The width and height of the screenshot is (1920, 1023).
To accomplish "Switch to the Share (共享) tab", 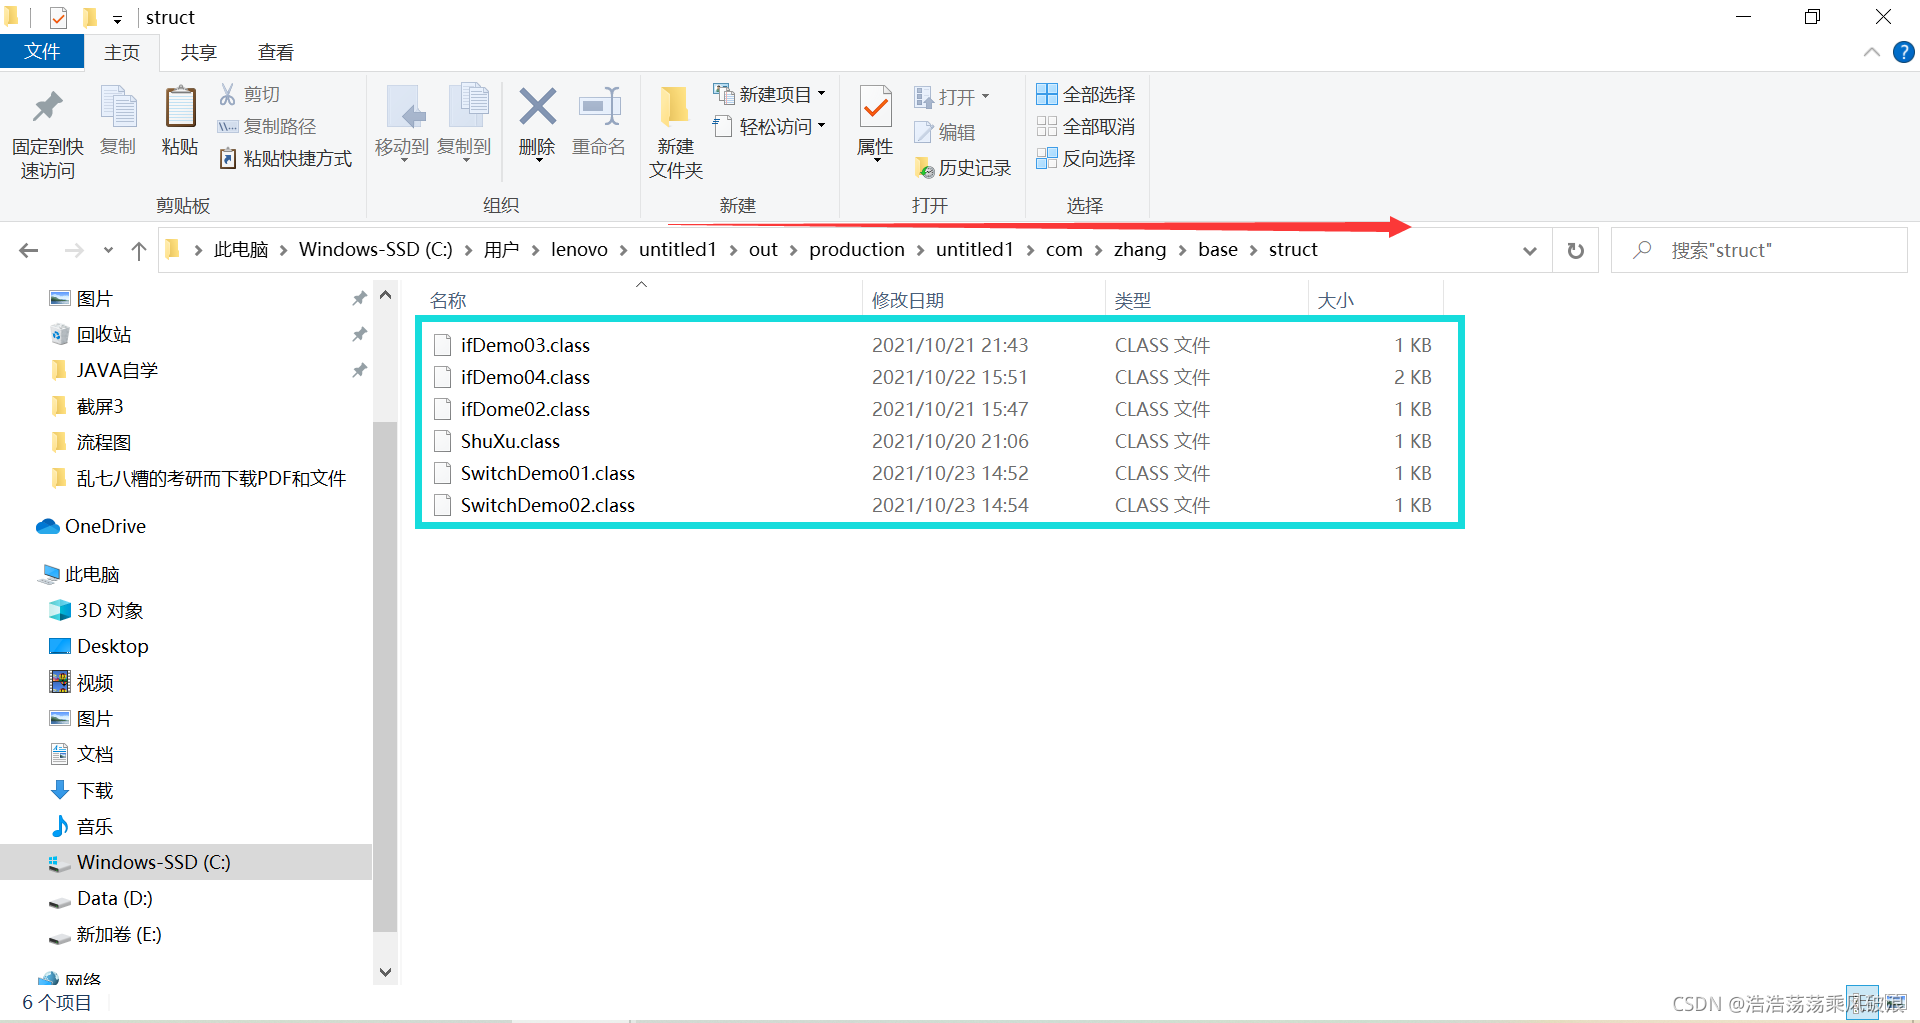I will click(x=198, y=52).
